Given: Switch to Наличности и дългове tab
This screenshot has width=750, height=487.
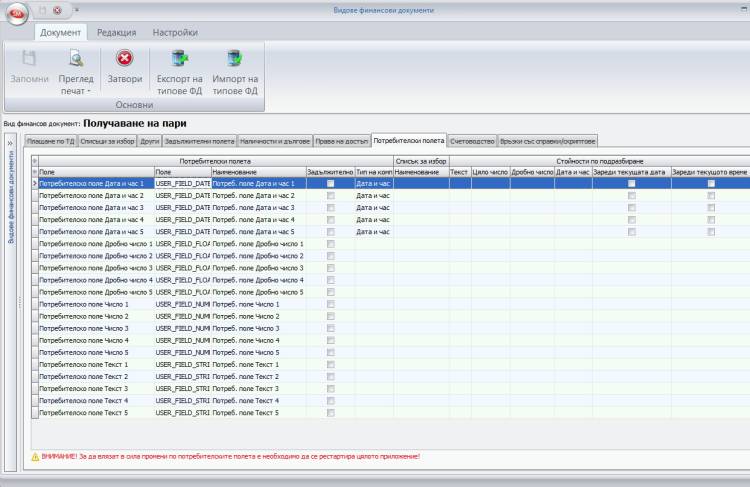Looking at the screenshot, I should 275,141.
